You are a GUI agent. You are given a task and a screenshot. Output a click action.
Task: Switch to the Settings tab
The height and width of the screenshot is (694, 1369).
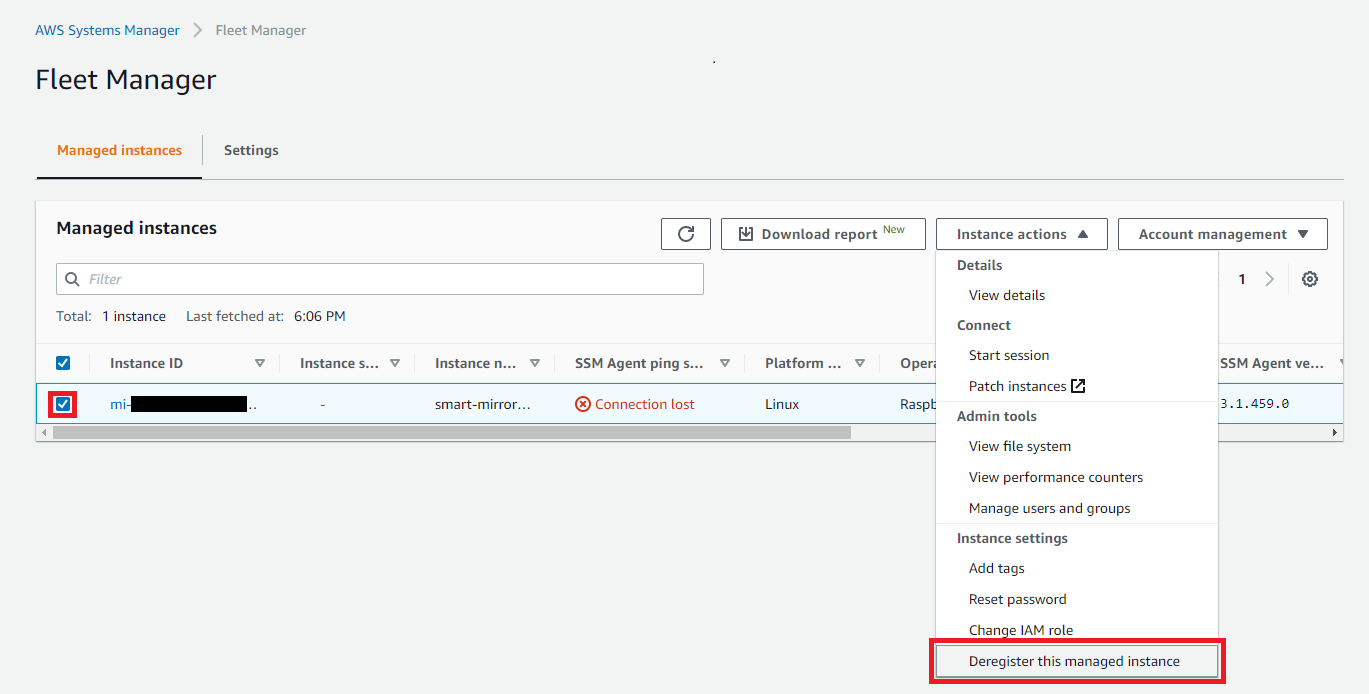(251, 150)
